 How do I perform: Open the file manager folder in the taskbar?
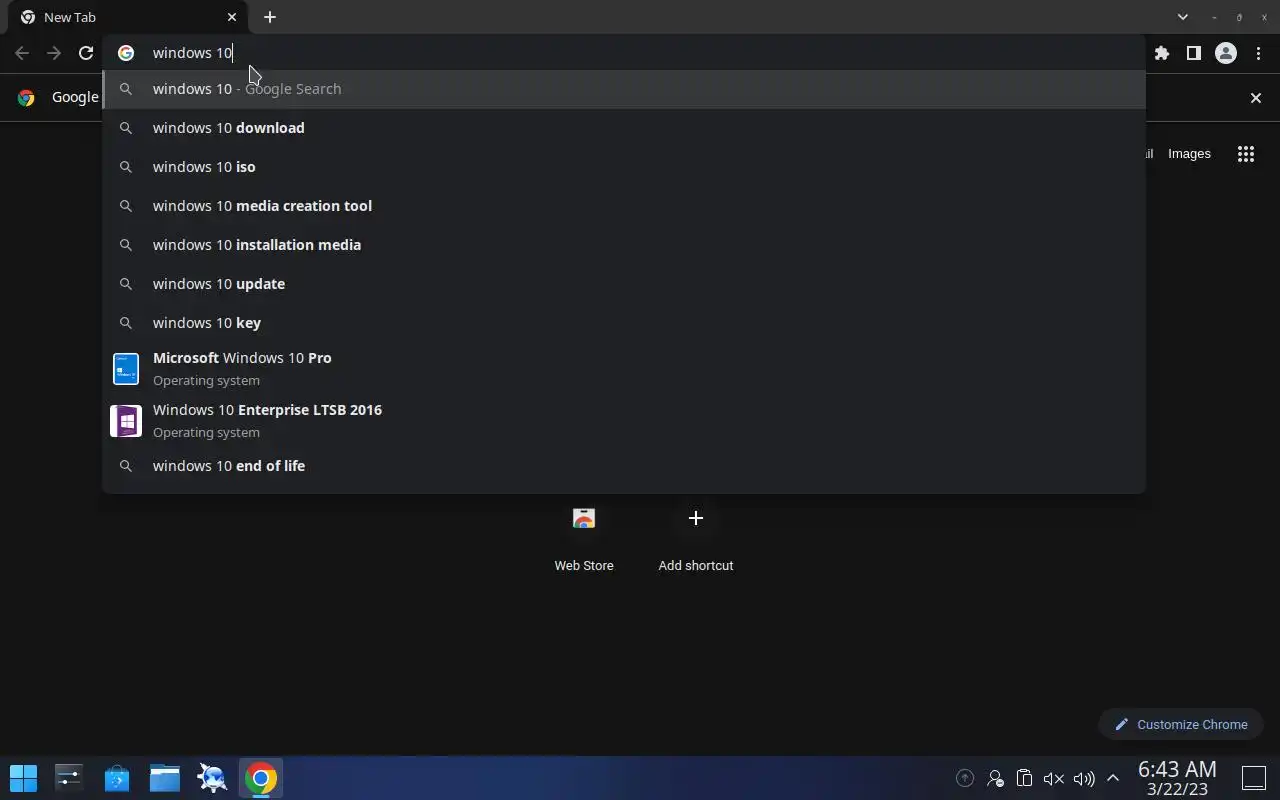(165, 778)
